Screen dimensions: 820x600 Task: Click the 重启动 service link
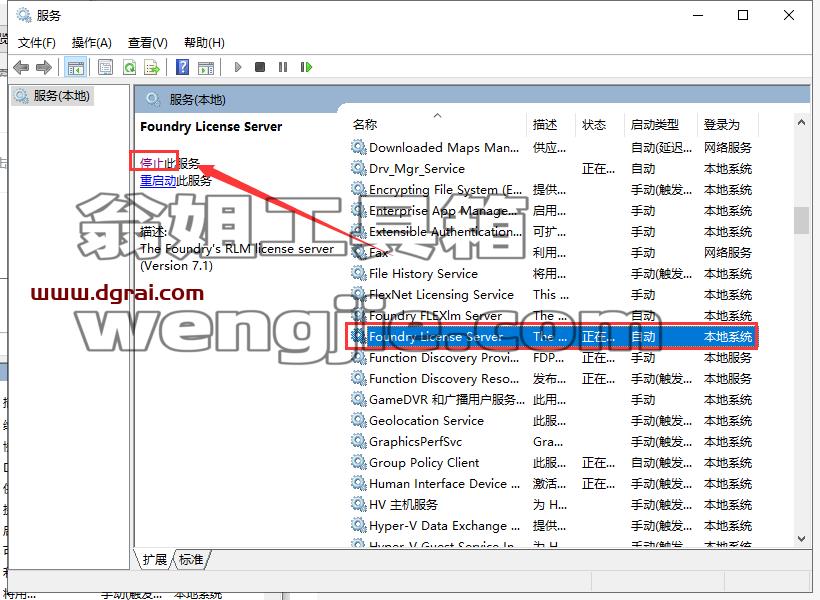tap(158, 180)
